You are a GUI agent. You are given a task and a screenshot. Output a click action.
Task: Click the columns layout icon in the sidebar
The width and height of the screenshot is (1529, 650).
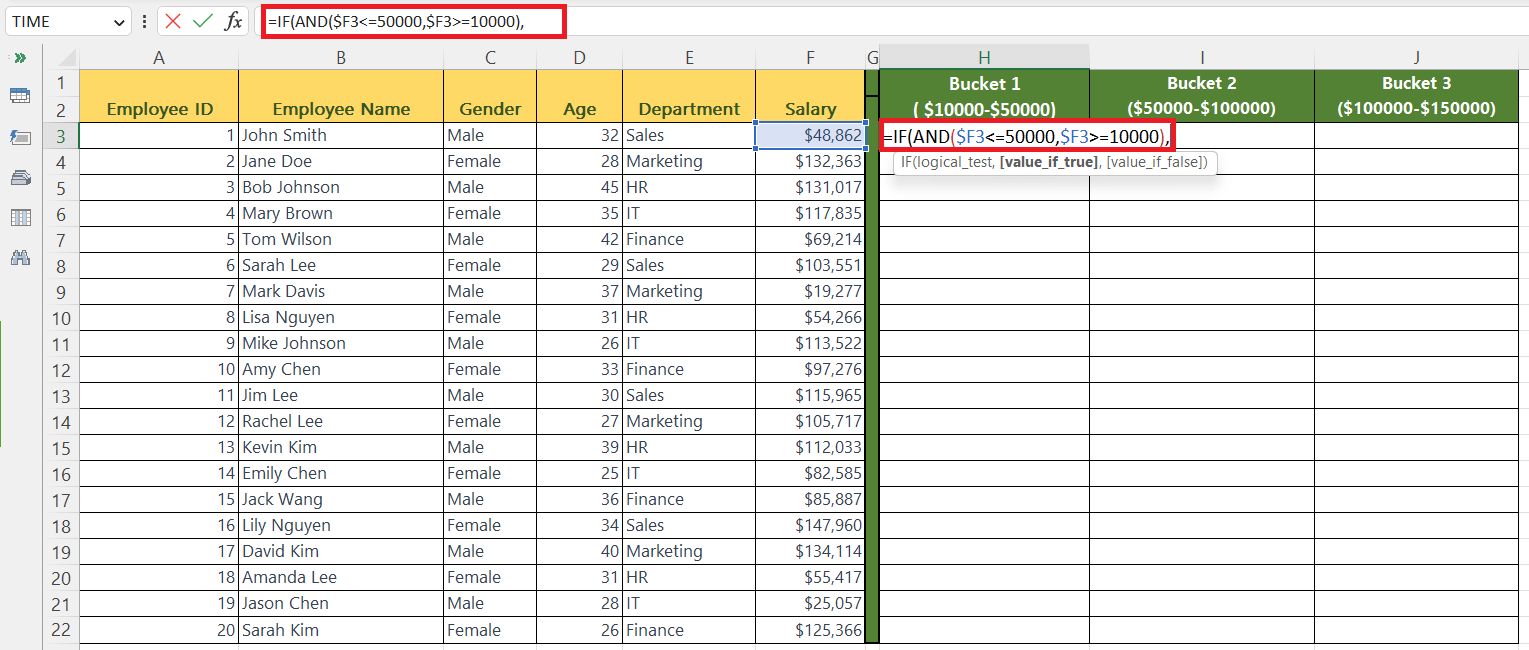[x=20, y=218]
